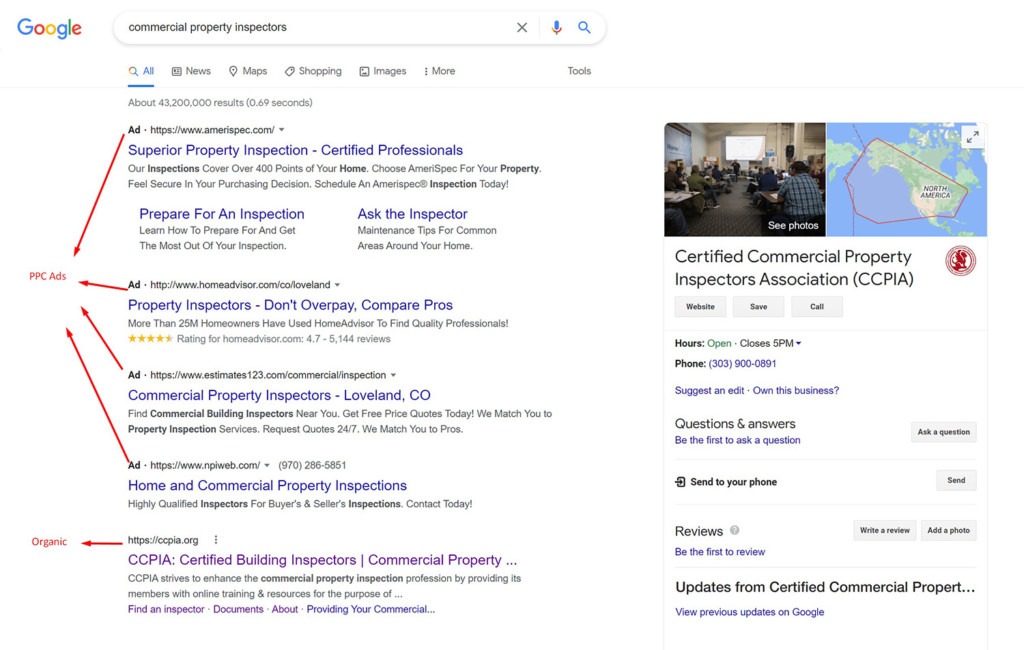Open three-dot menu beside ccpia.org result
The height and width of the screenshot is (650, 1024).
coord(216,540)
